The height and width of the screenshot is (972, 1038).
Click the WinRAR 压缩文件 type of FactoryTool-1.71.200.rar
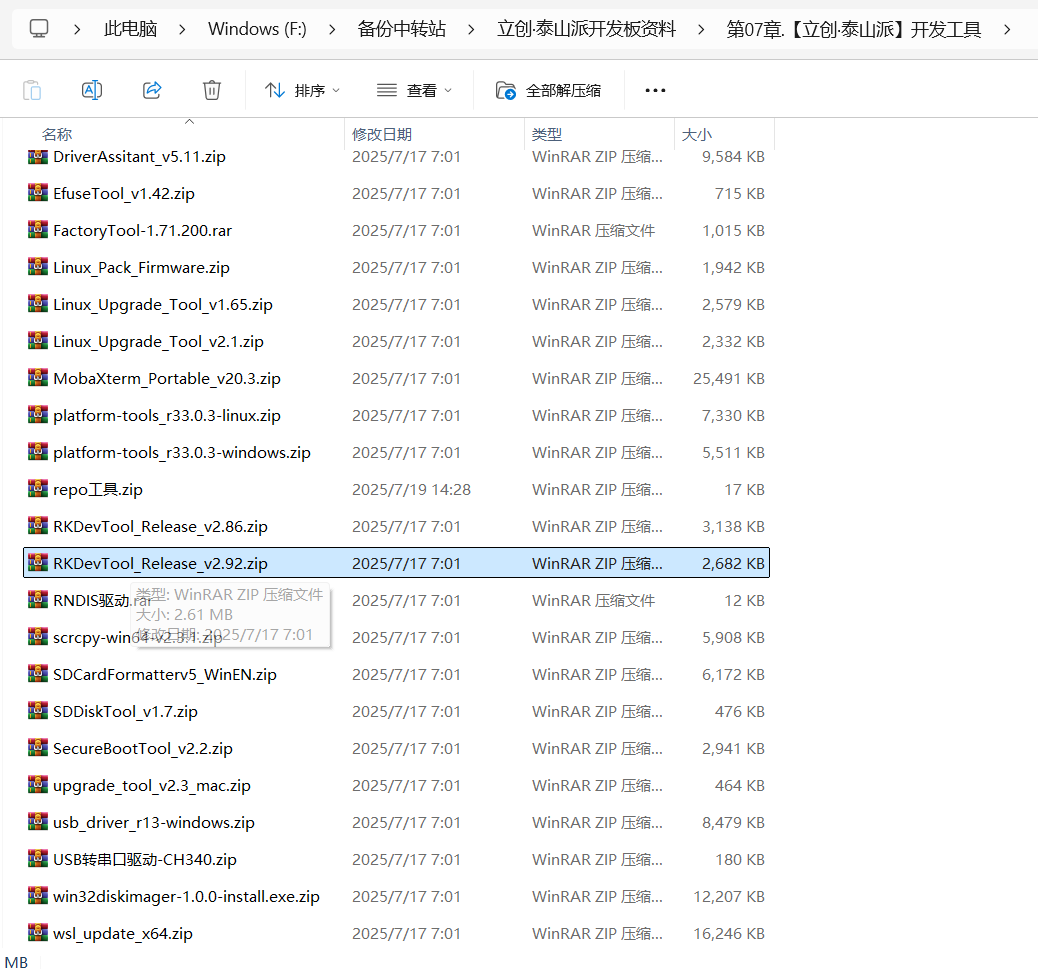pos(593,230)
